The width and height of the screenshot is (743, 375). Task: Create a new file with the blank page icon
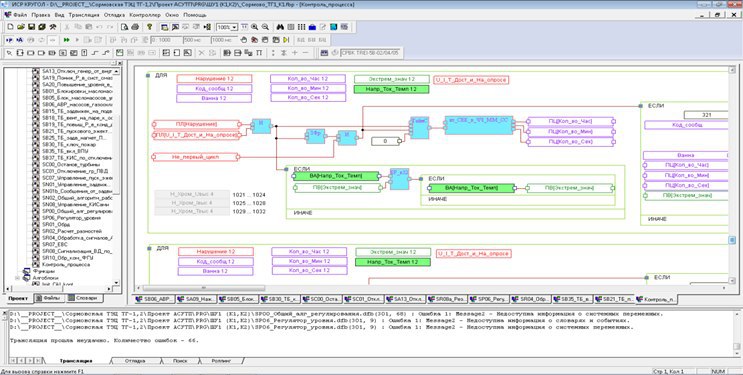click(x=10, y=27)
